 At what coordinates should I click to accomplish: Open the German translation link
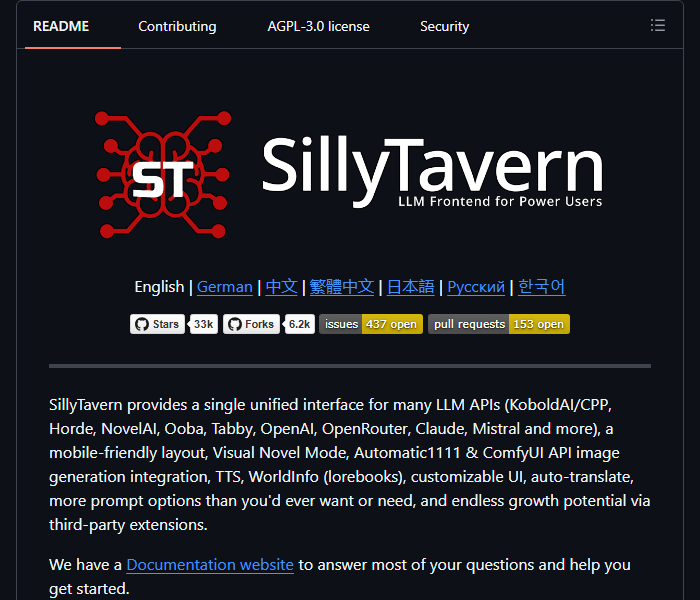pos(225,287)
